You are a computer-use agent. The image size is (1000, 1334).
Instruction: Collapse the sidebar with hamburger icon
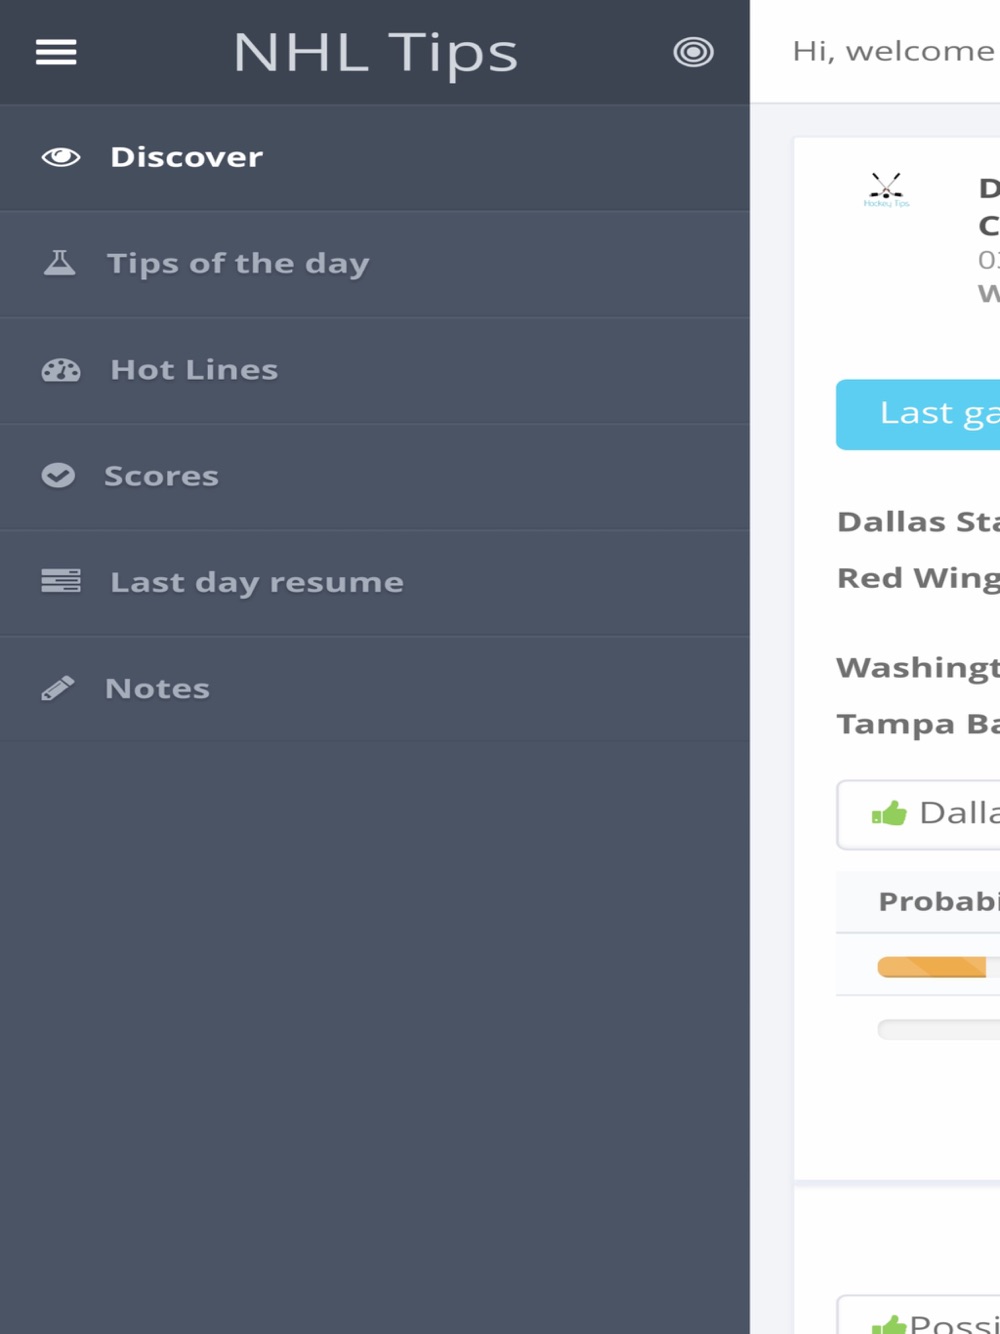tap(56, 52)
